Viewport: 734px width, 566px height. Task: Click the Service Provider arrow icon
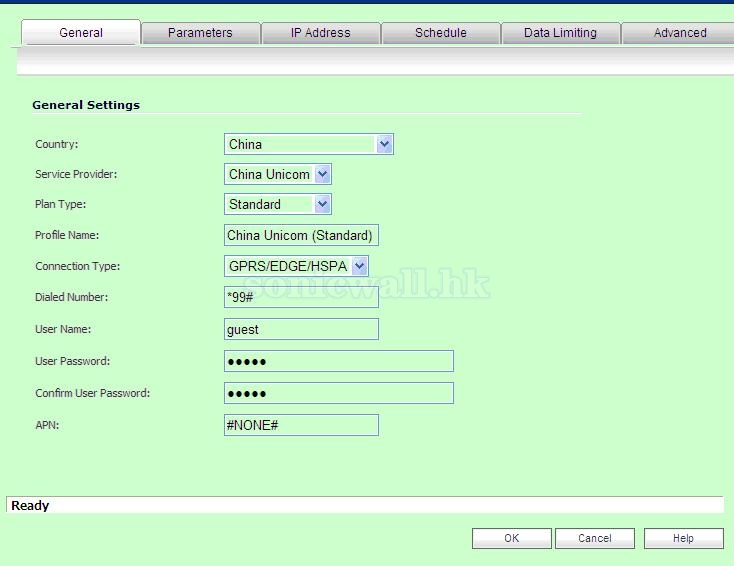(323, 174)
